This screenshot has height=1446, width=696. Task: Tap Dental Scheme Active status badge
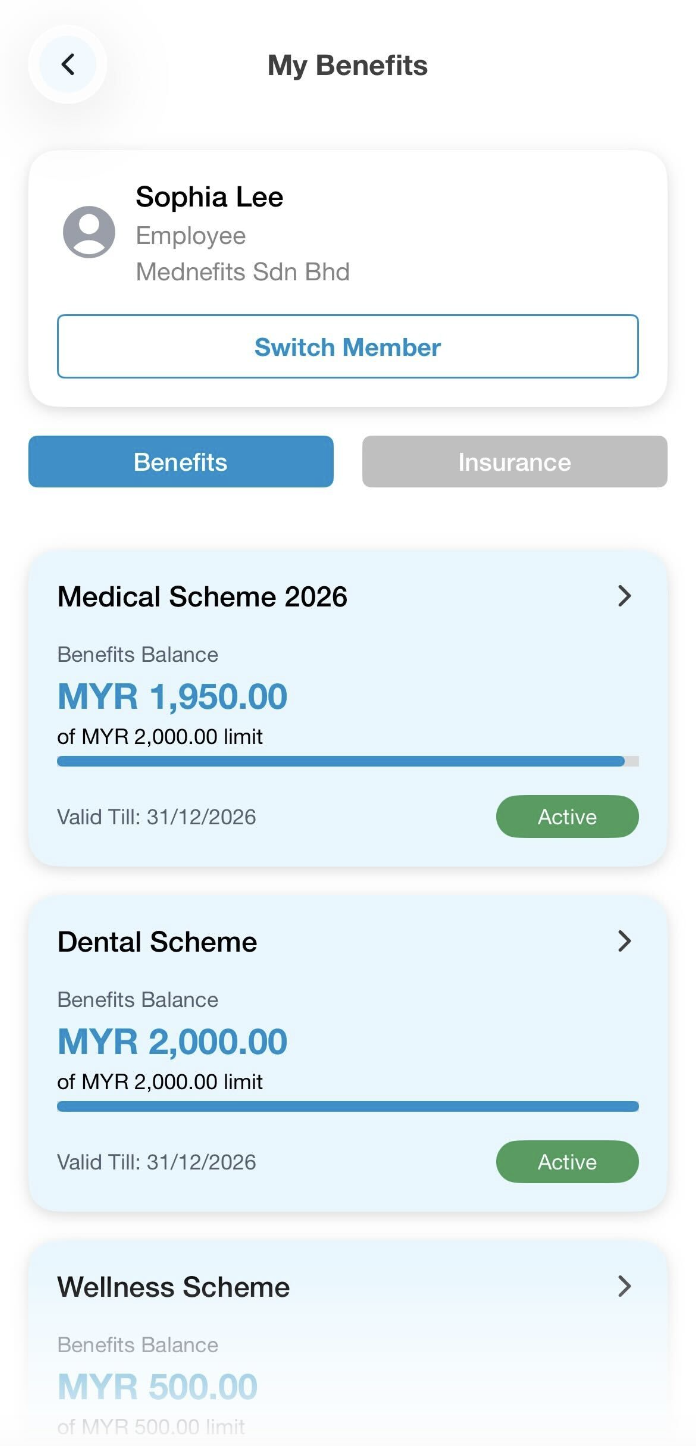coord(567,1162)
